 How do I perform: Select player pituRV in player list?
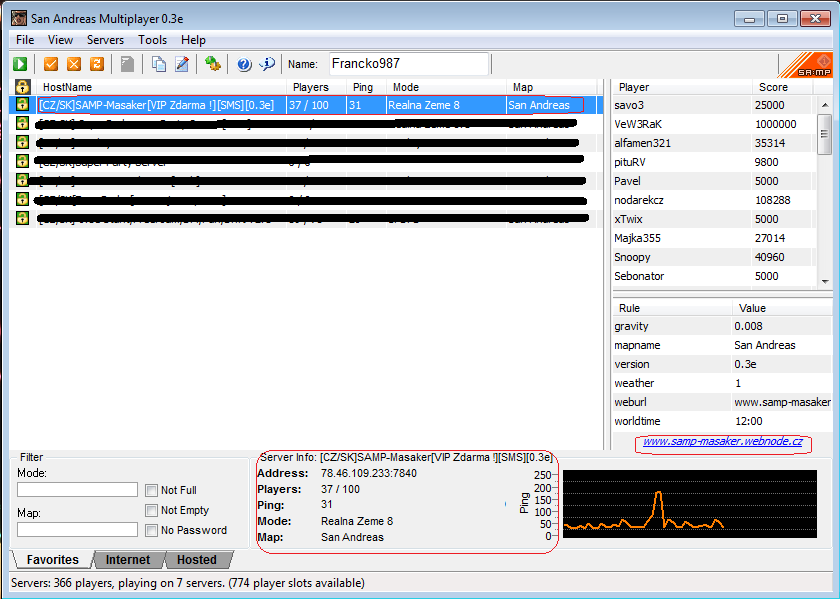(x=715, y=162)
